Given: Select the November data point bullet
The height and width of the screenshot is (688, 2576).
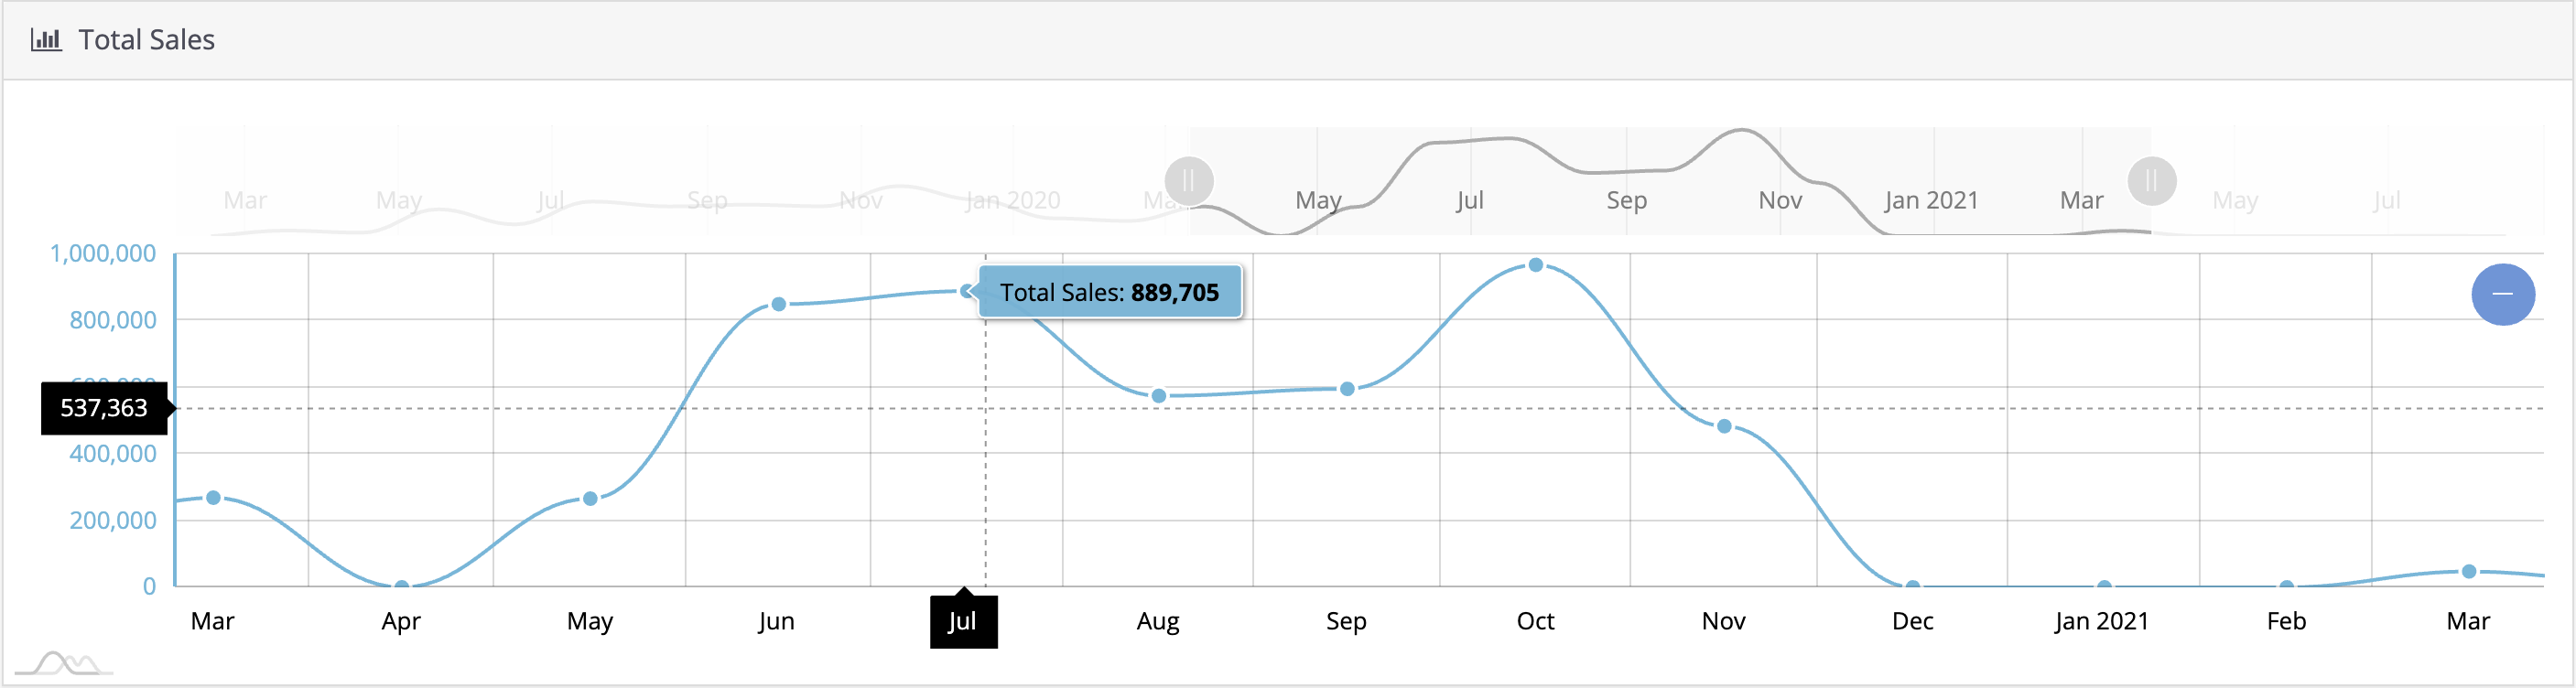Looking at the screenshot, I should coord(1723,426).
